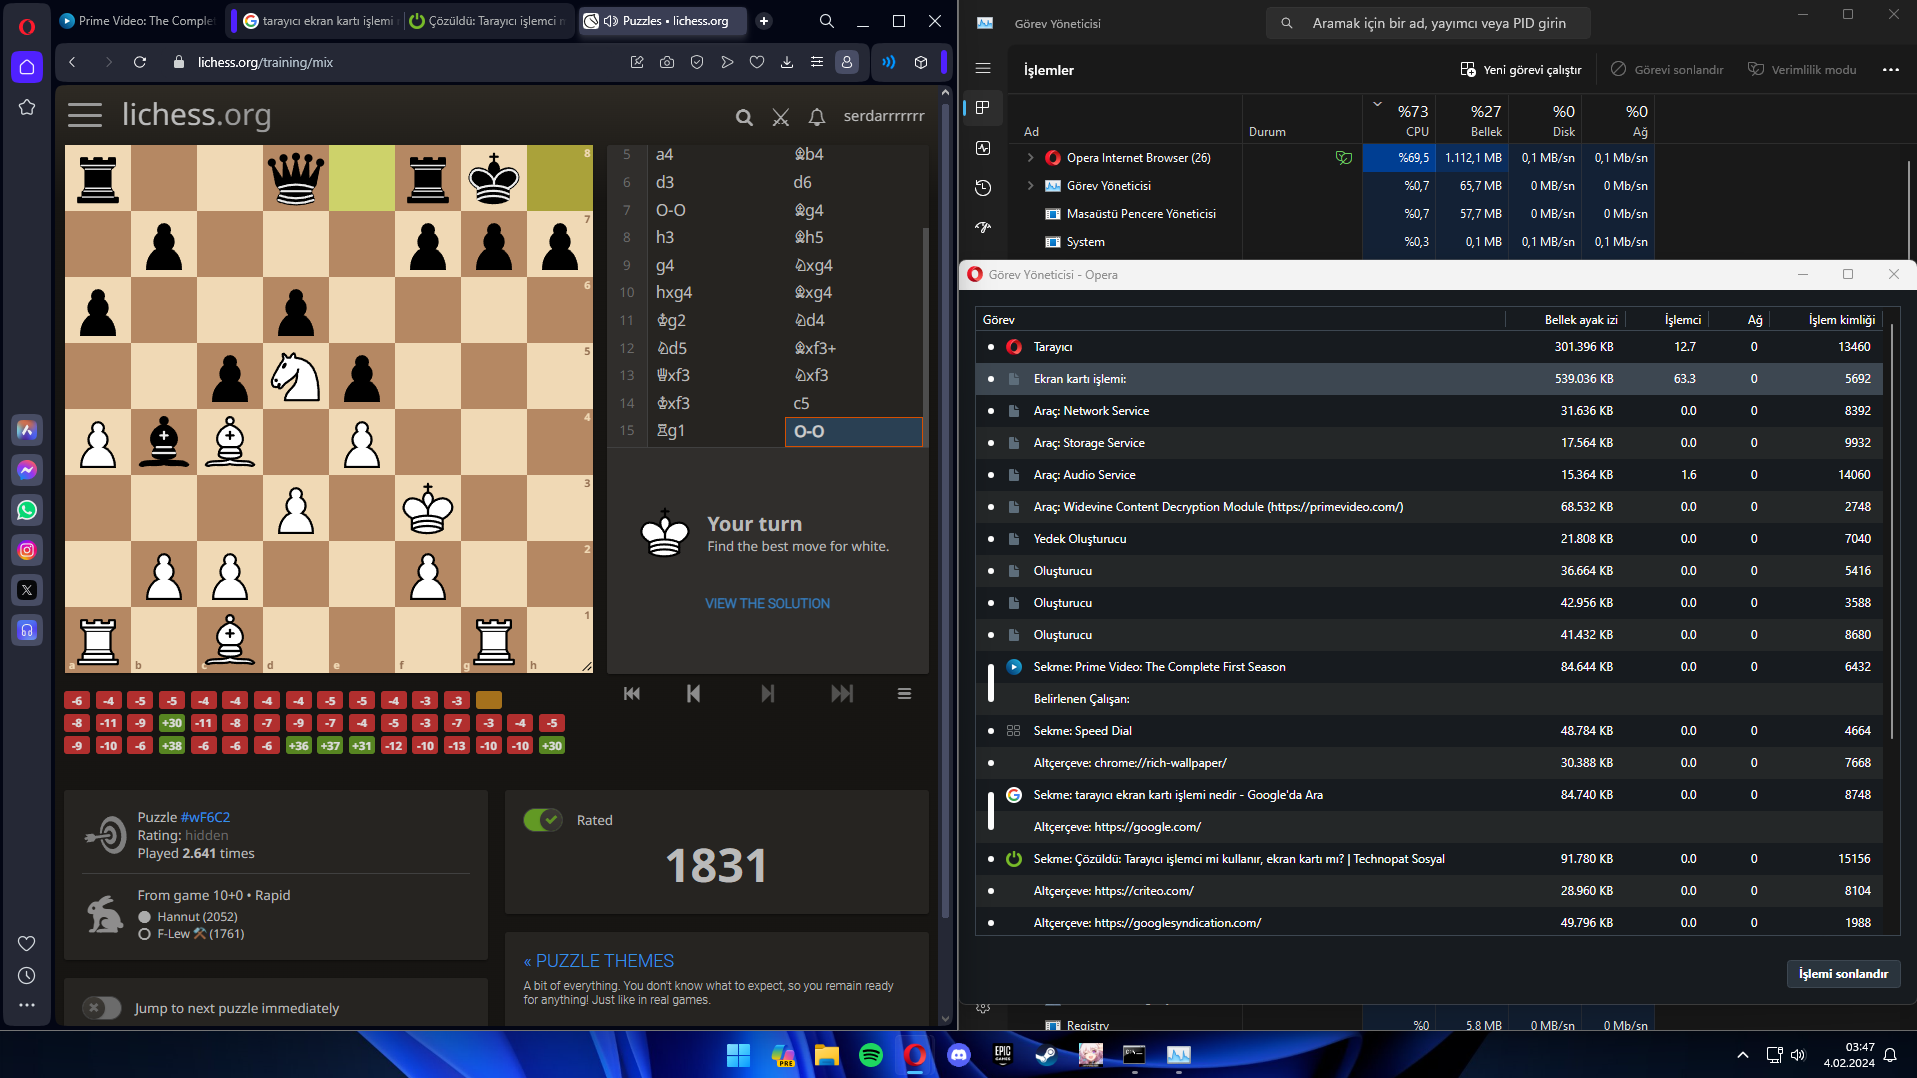
Task: Toggle the Rated puzzle switch
Action: (543, 820)
